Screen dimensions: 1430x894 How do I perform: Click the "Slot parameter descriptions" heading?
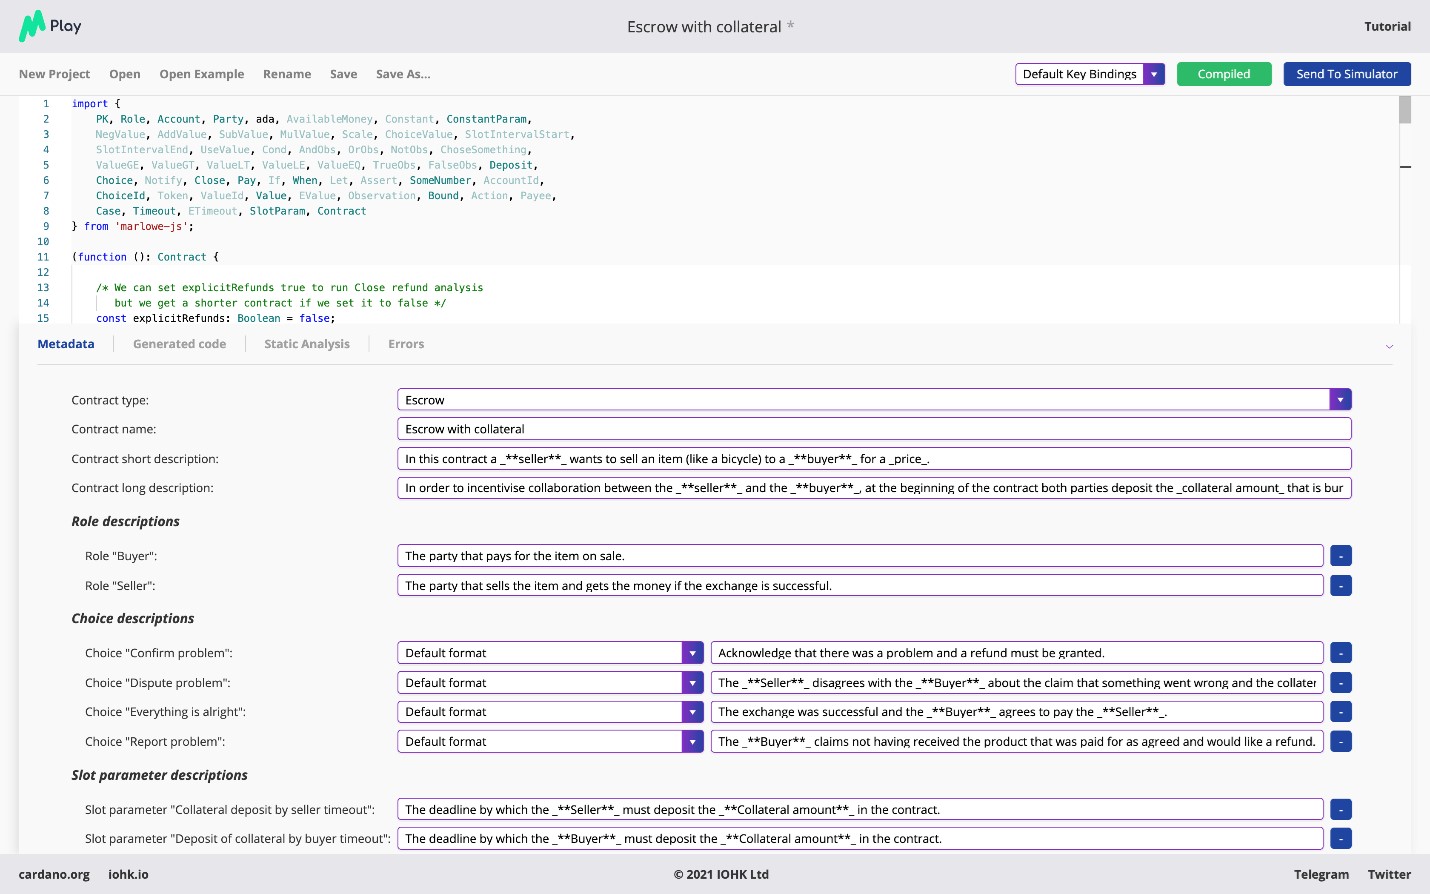click(x=160, y=776)
